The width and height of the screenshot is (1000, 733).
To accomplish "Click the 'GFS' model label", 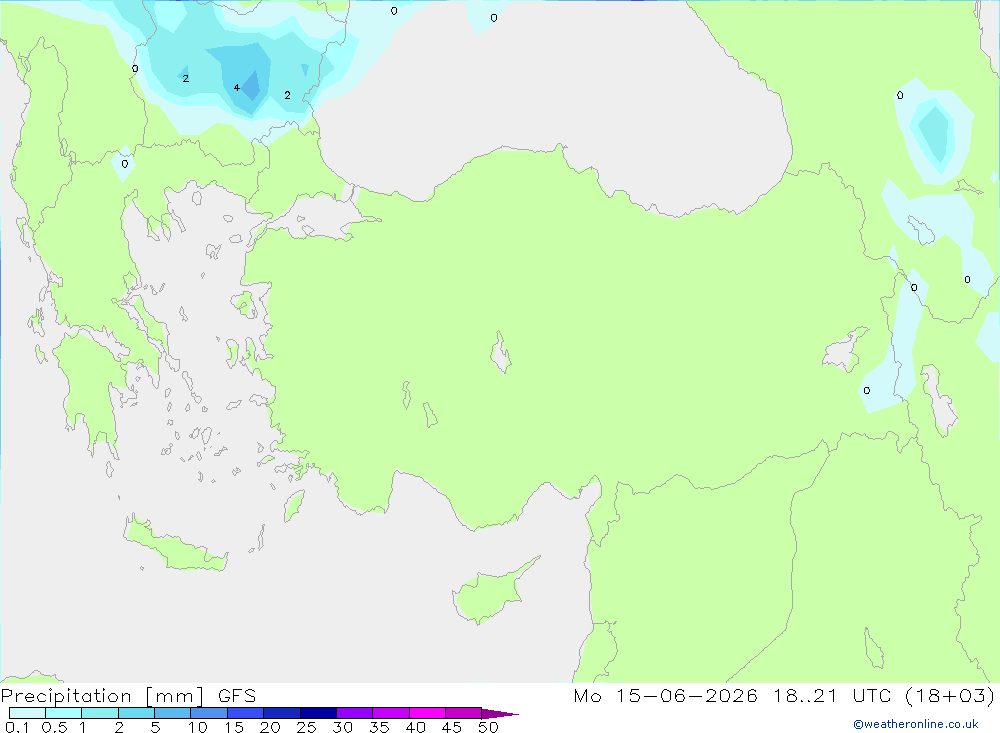I will [x=237, y=696].
